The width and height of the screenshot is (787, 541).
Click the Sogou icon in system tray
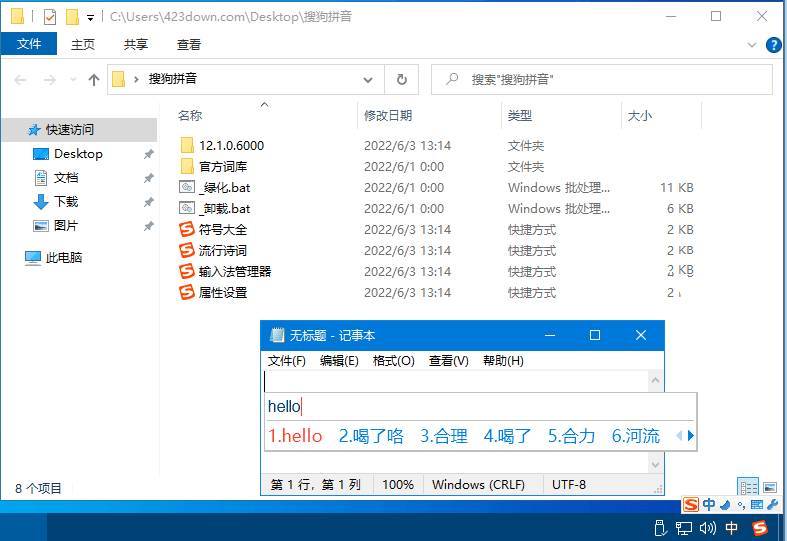coord(759,528)
